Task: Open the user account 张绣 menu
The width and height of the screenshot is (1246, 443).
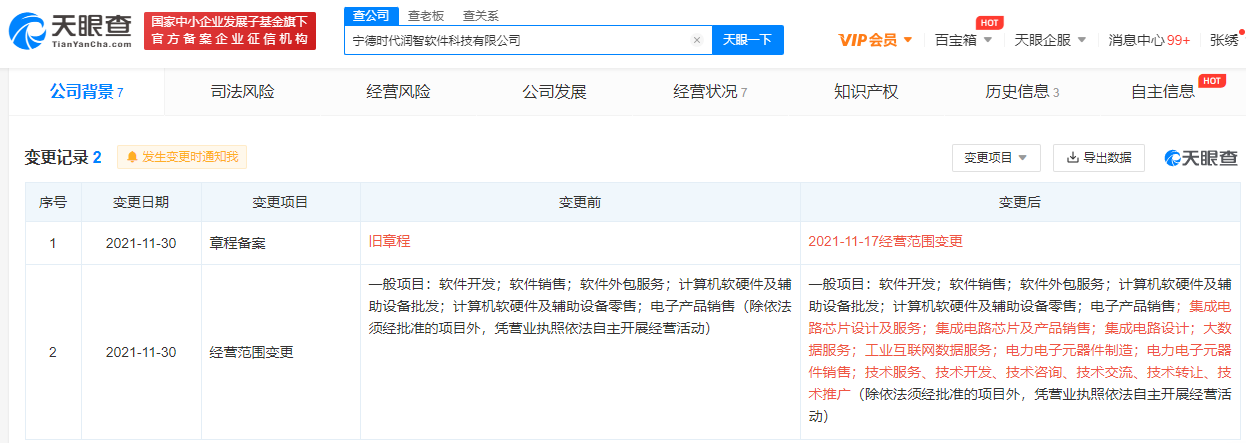Action: 1224,40
